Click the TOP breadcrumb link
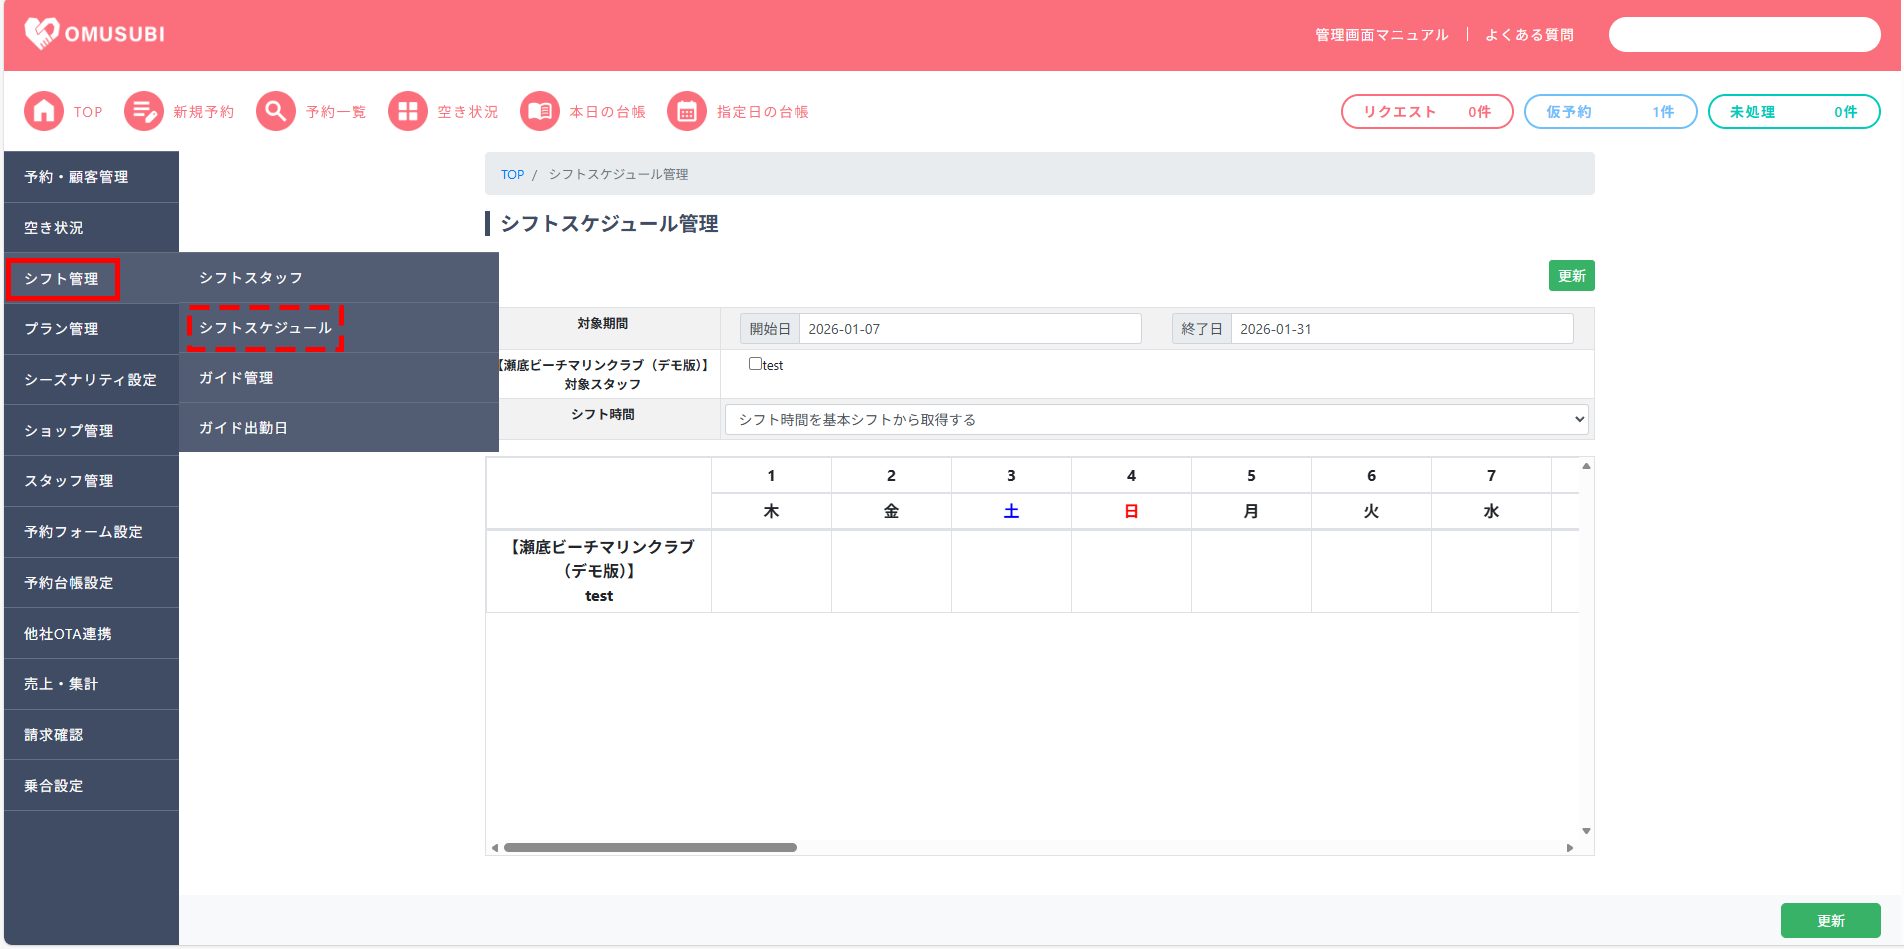 click(512, 174)
